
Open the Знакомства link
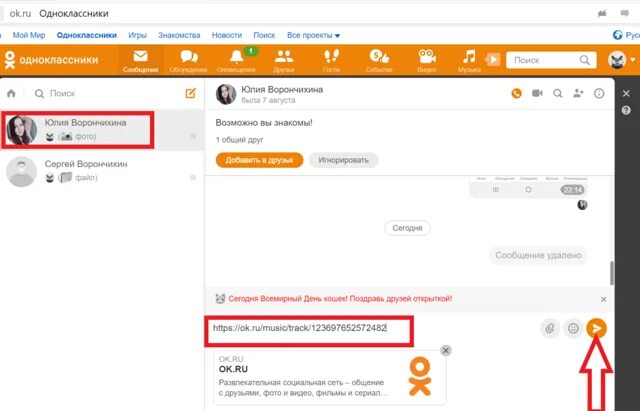pyautogui.click(x=179, y=35)
